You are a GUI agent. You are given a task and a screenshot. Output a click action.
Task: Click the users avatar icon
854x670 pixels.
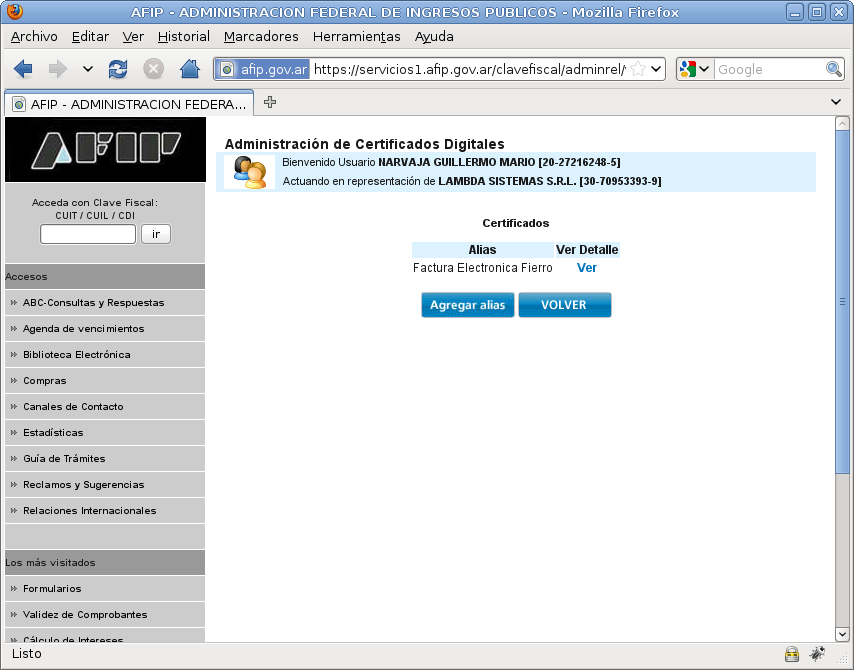[x=249, y=172]
